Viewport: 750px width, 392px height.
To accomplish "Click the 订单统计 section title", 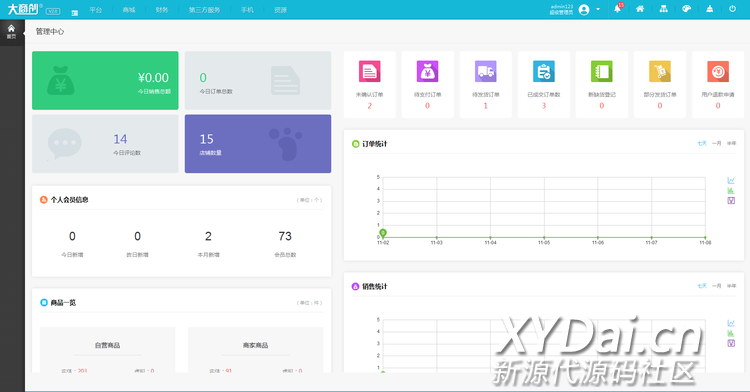I will [375, 144].
